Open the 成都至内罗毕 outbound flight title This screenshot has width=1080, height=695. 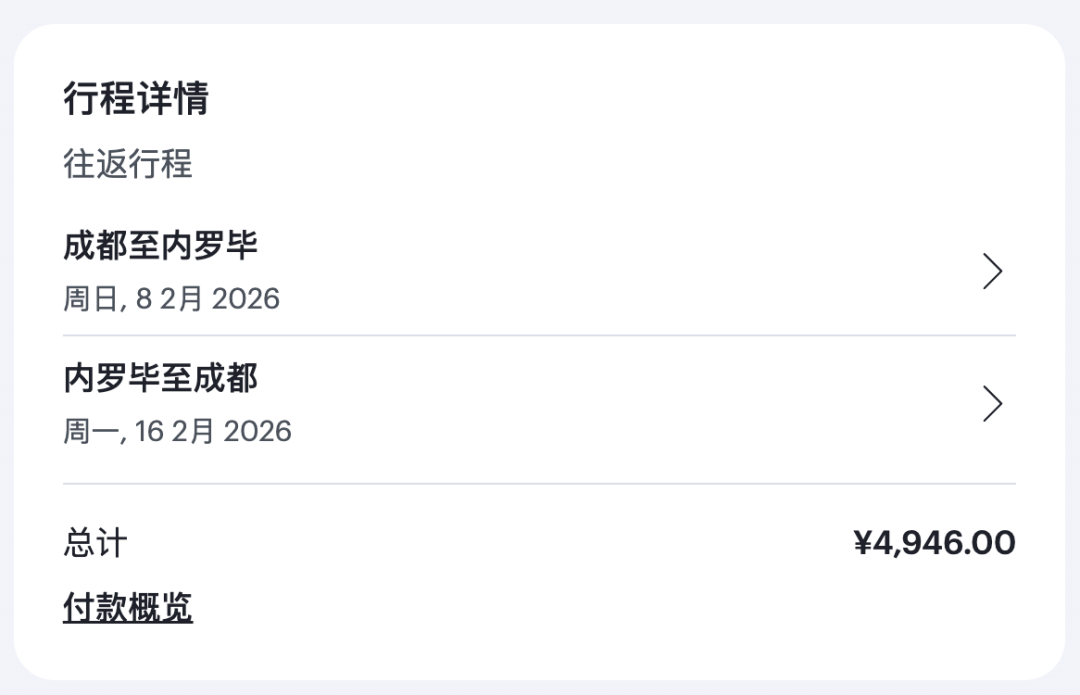point(160,245)
